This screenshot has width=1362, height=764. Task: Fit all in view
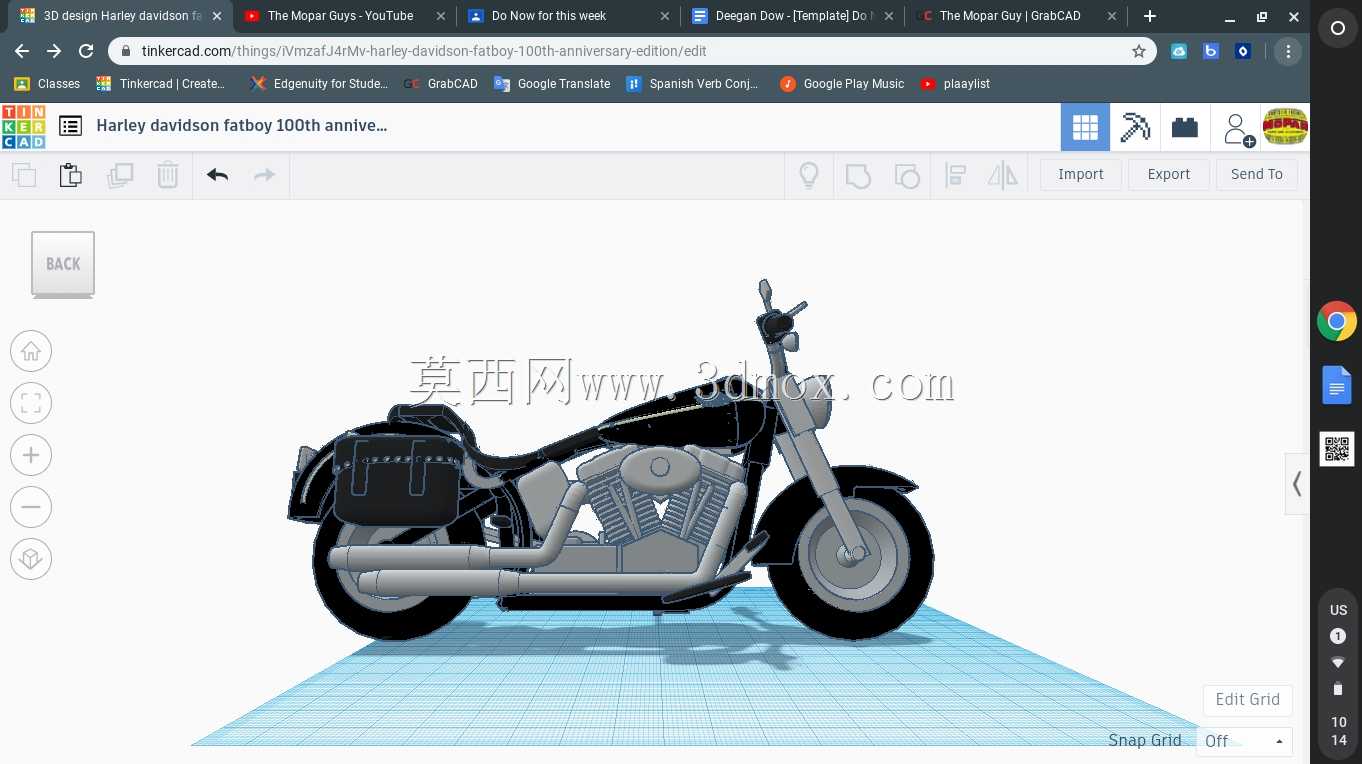pyautogui.click(x=31, y=403)
